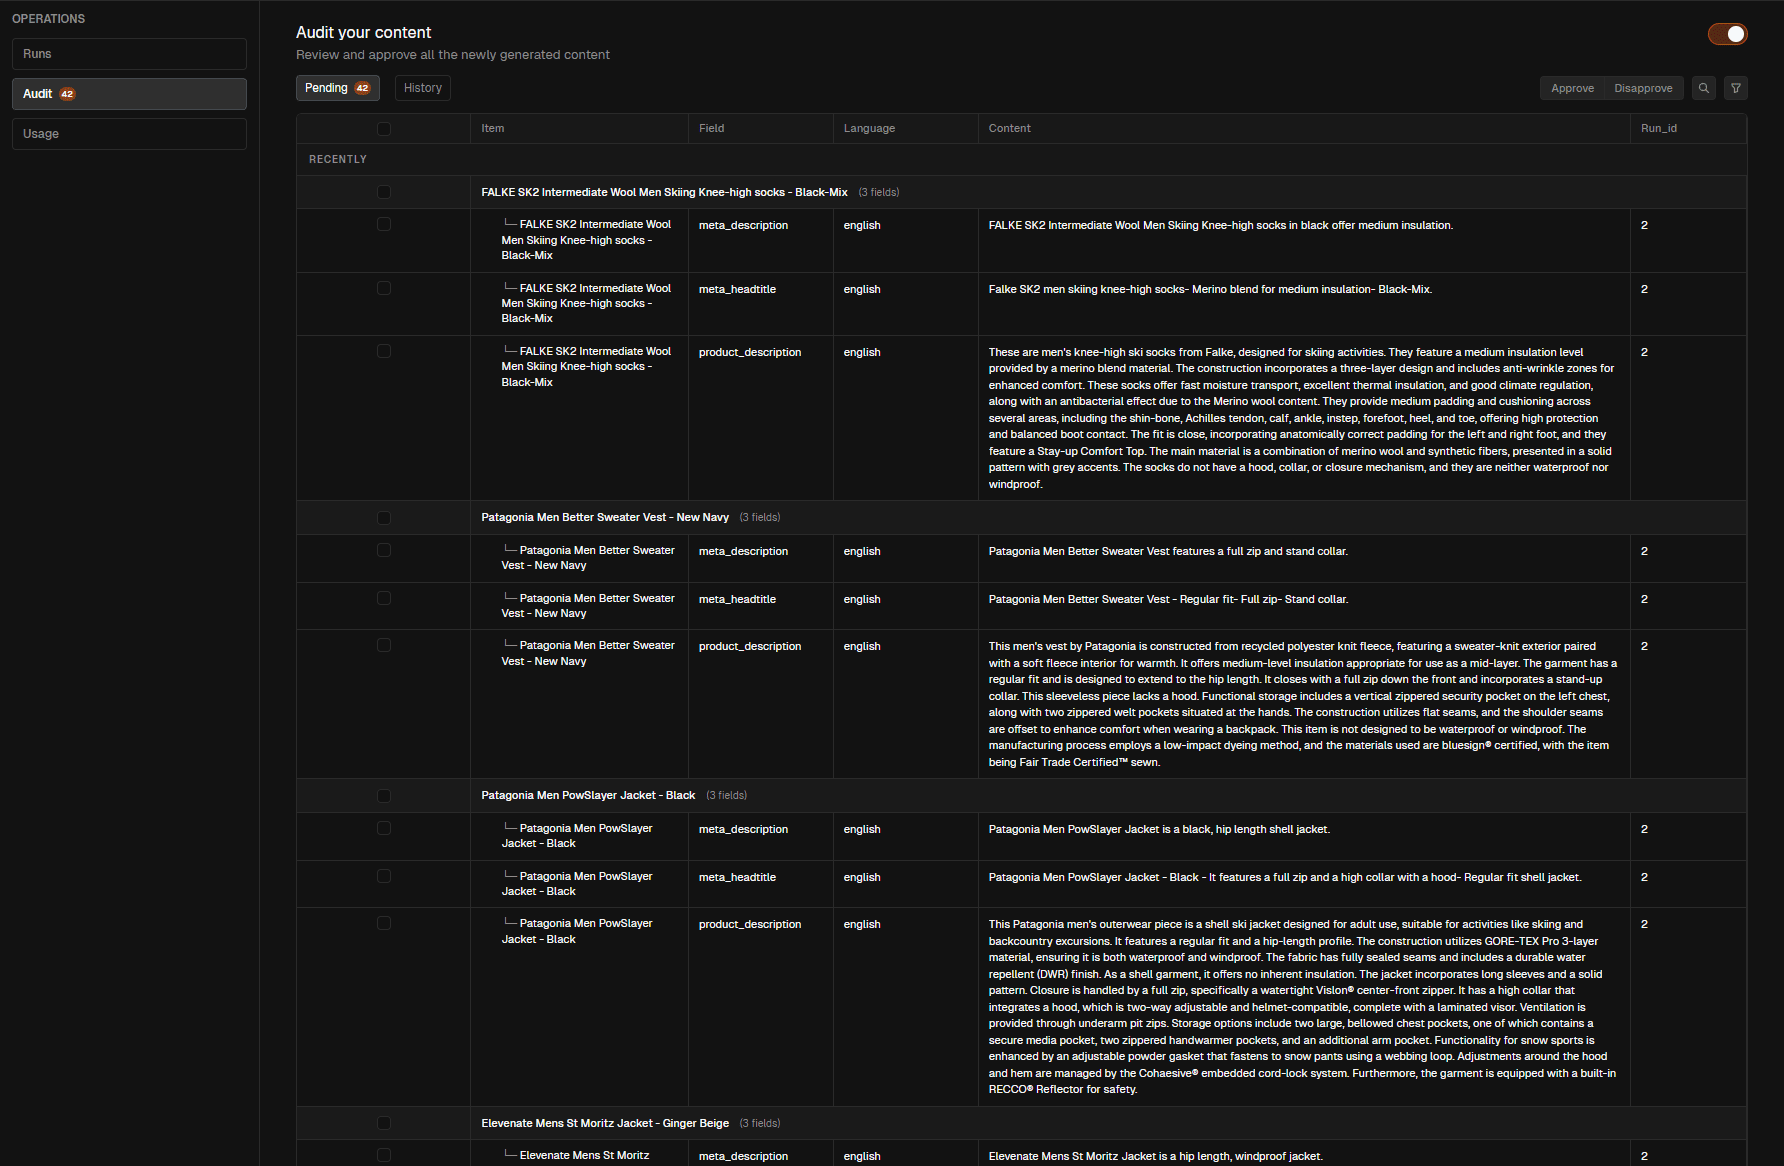Tick the FALKE meta_headtitle row checkbox

click(384, 288)
